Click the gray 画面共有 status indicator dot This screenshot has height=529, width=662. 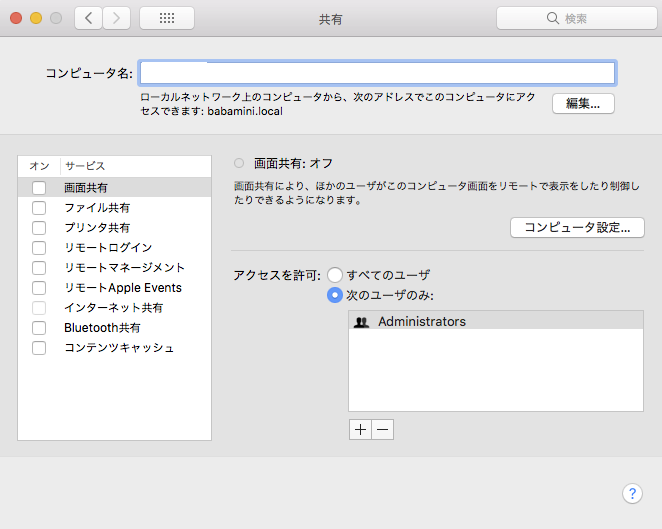coord(239,163)
